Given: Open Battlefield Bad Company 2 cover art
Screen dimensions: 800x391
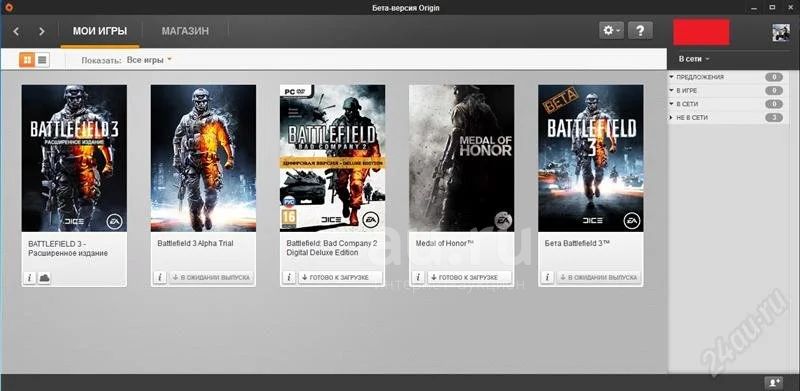Looking at the screenshot, I should [x=333, y=158].
